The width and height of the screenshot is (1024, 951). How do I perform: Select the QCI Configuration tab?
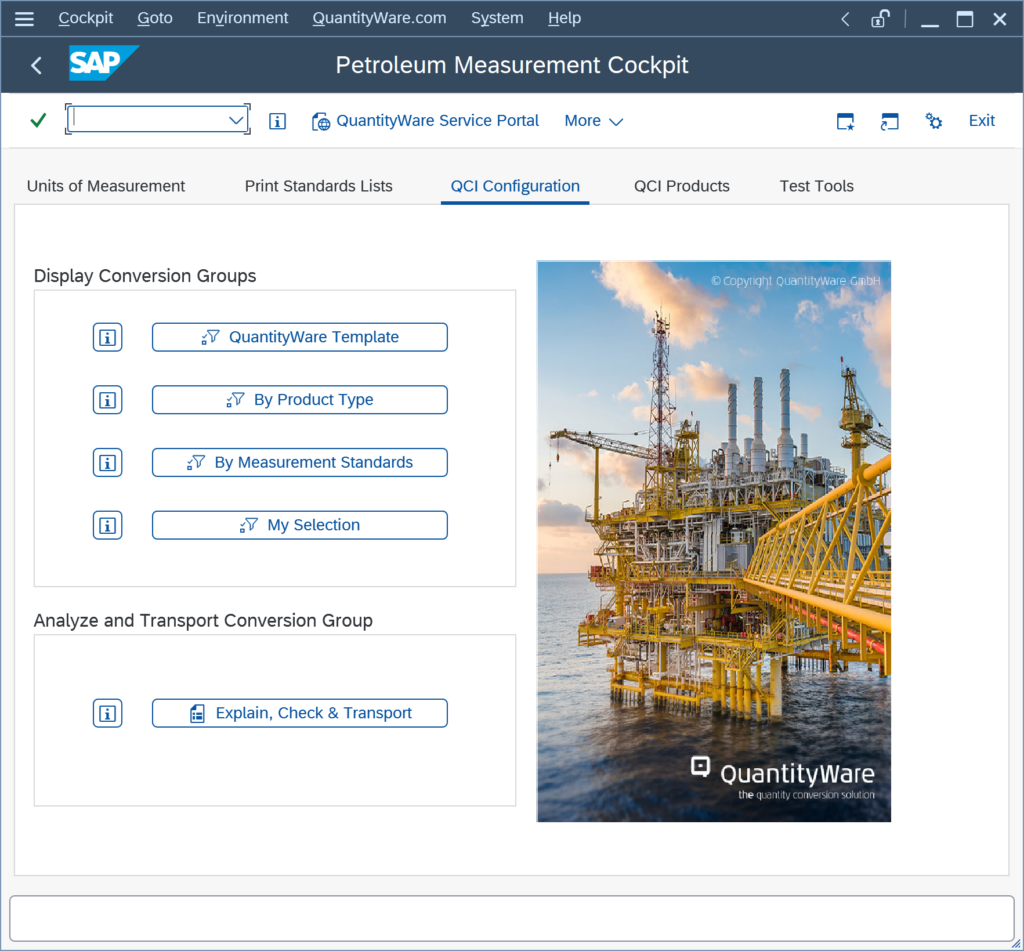pyautogui.click(x=515, y=186)
